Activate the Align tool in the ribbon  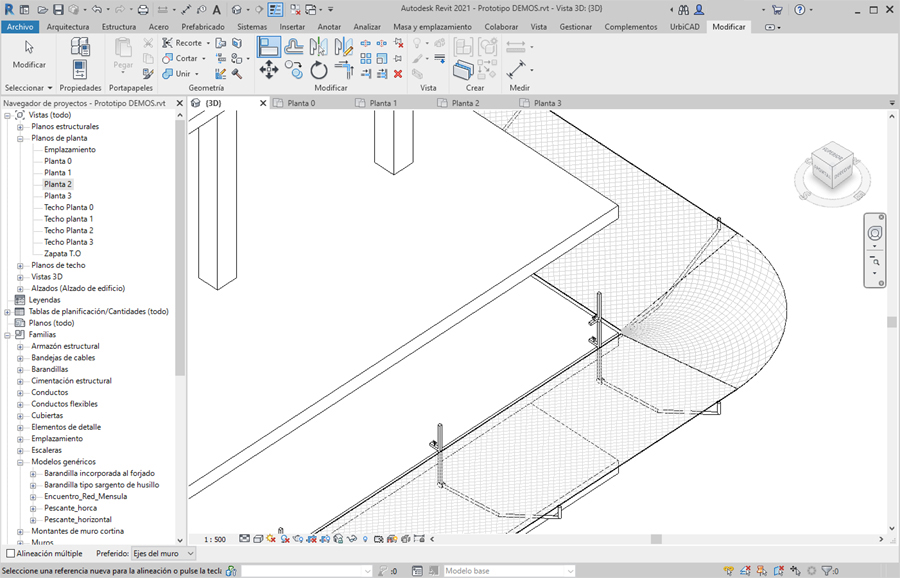[x=269, y=46]
